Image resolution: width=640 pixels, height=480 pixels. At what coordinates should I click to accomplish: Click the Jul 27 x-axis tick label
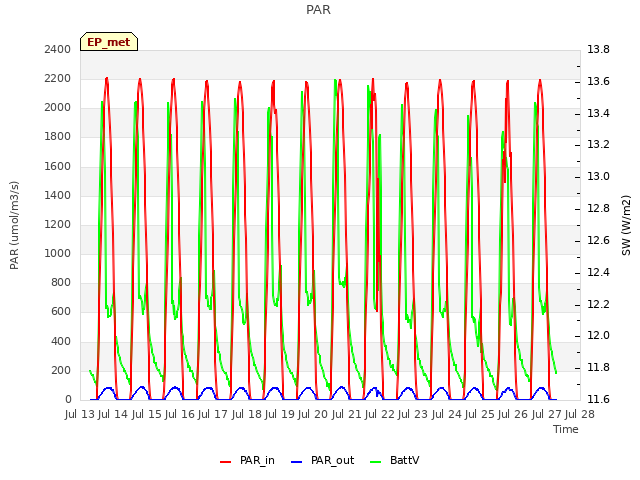pyautogui.click(x=547, y=414)
